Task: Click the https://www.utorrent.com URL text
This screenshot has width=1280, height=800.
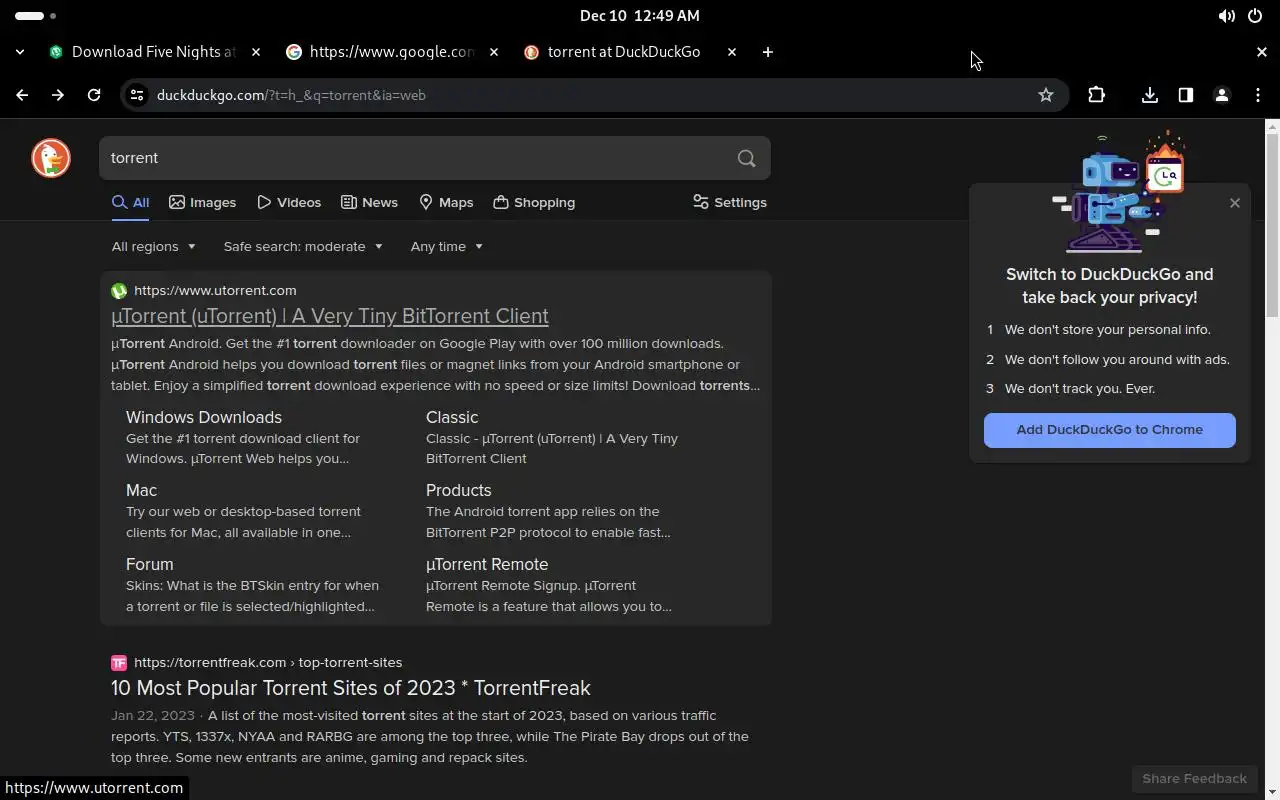Action: [215, 291]
